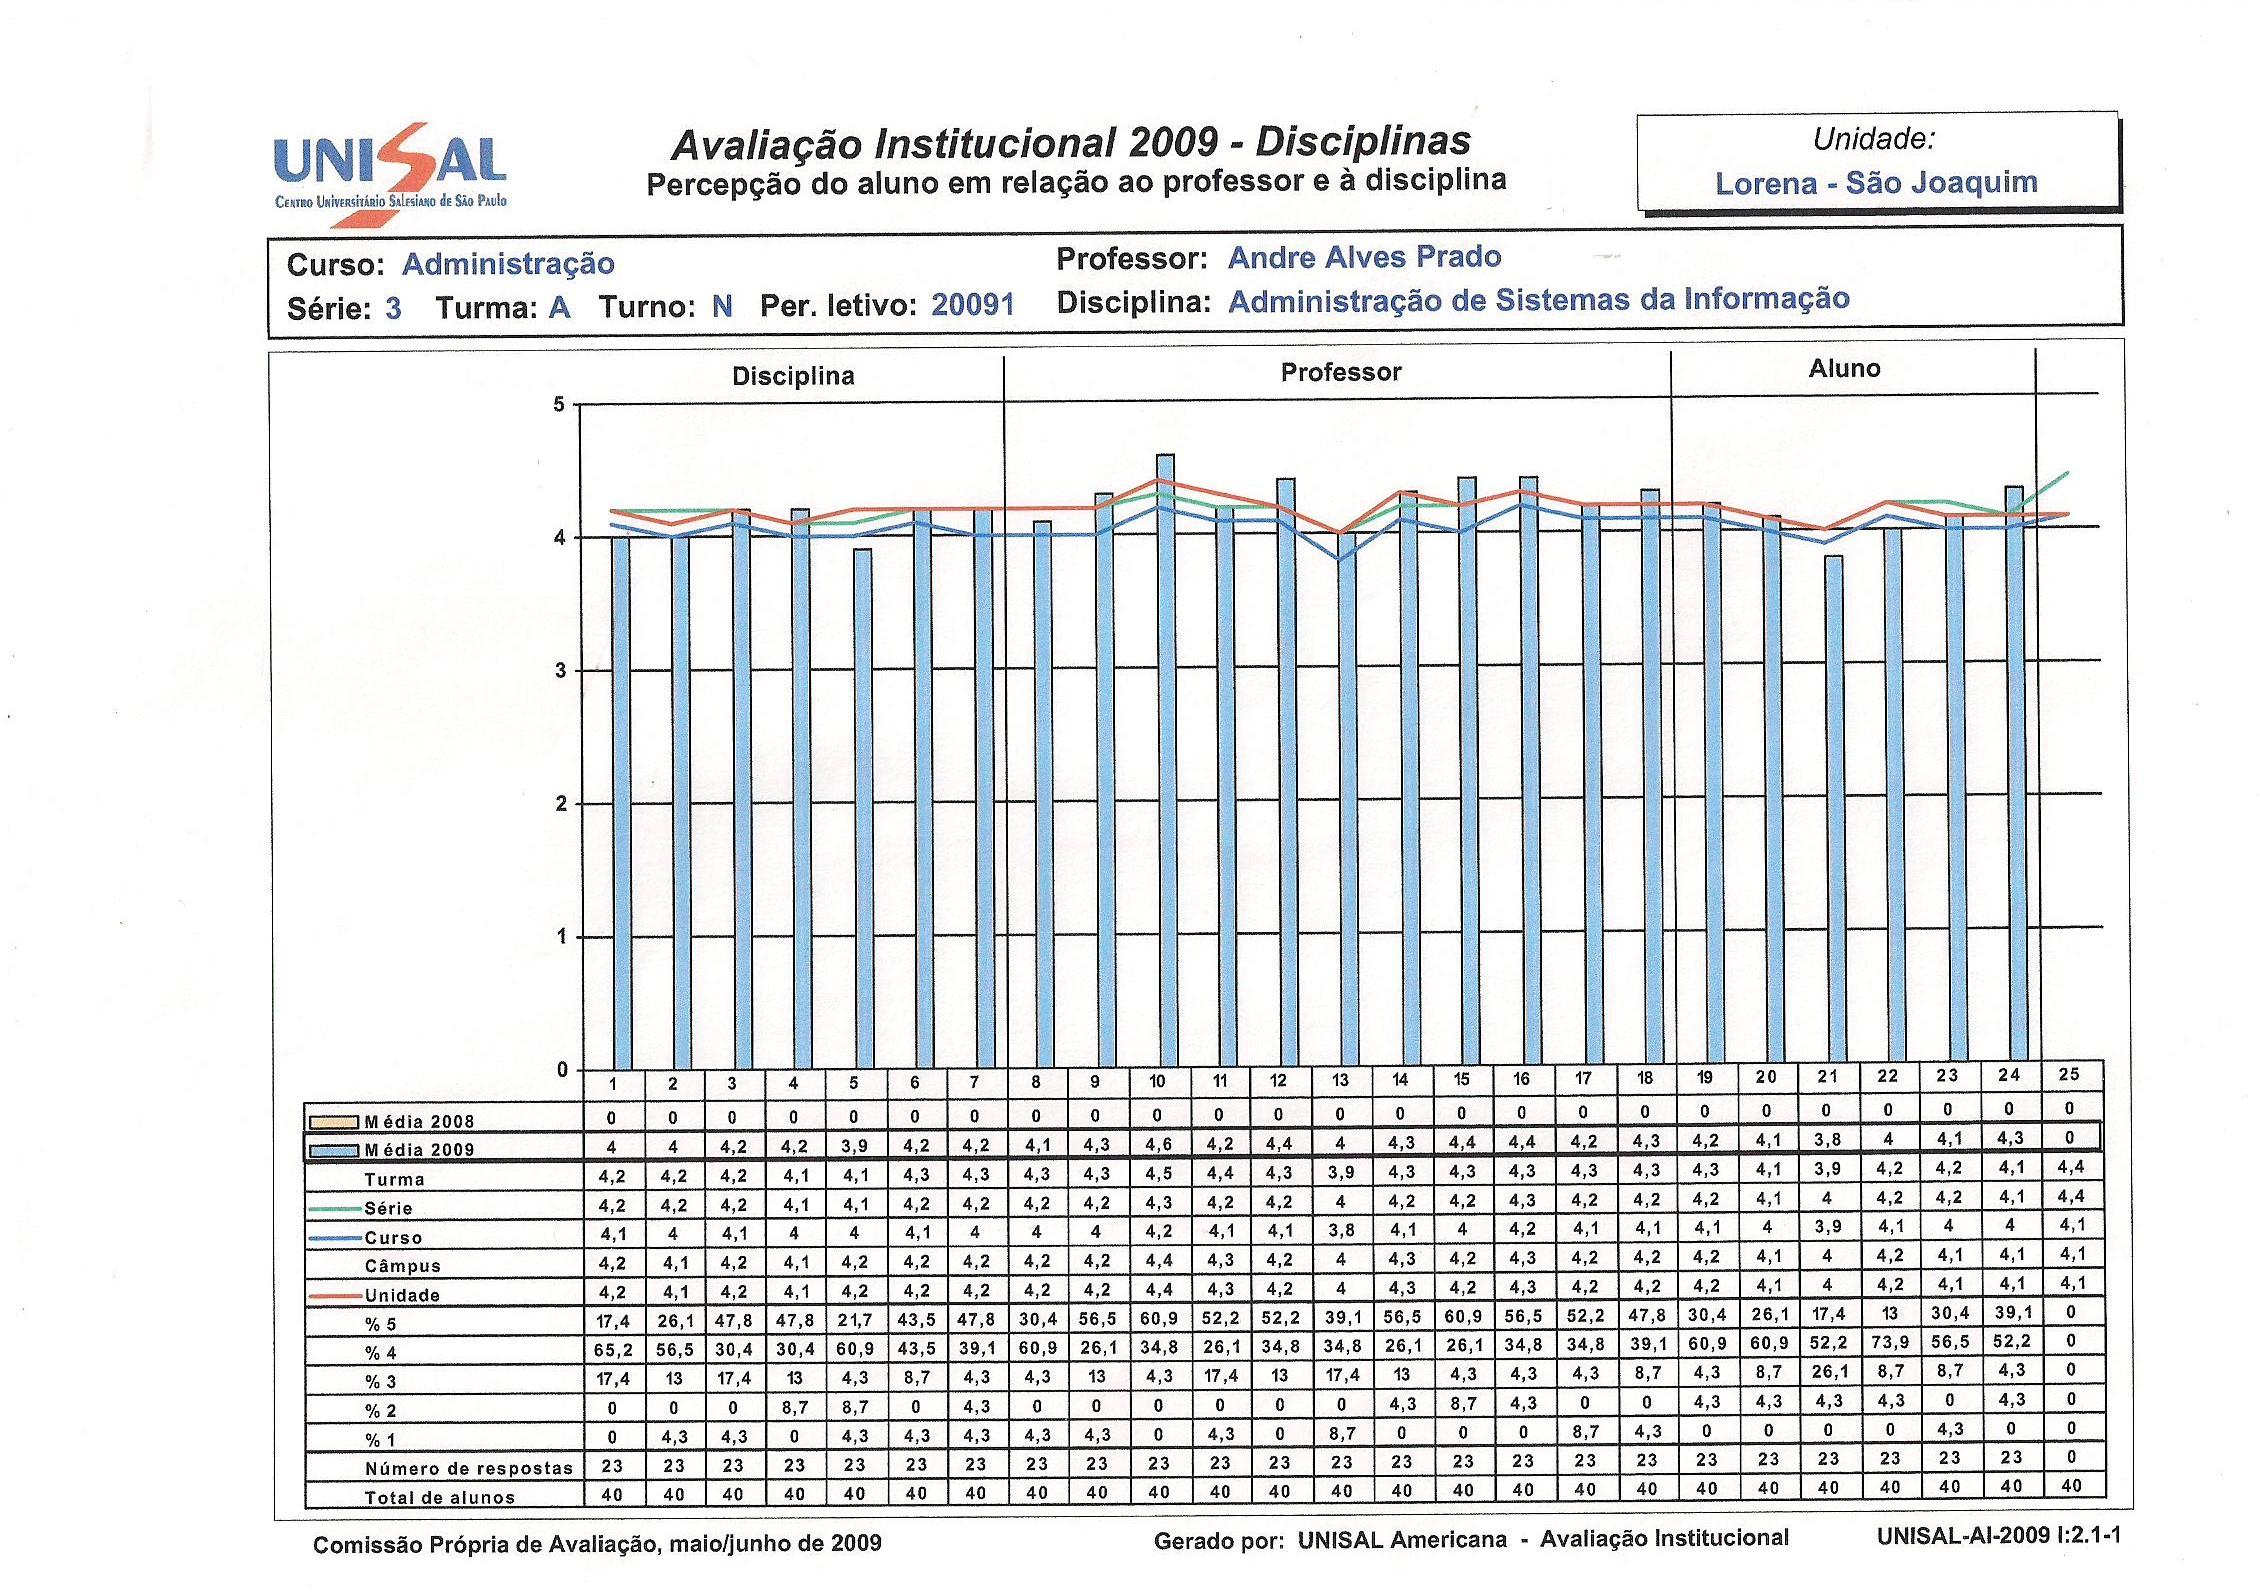Click the '4,6' cell in Média 2009 row
The width and height of the screenshot is (2260, 1593).
point(1157,1143)
